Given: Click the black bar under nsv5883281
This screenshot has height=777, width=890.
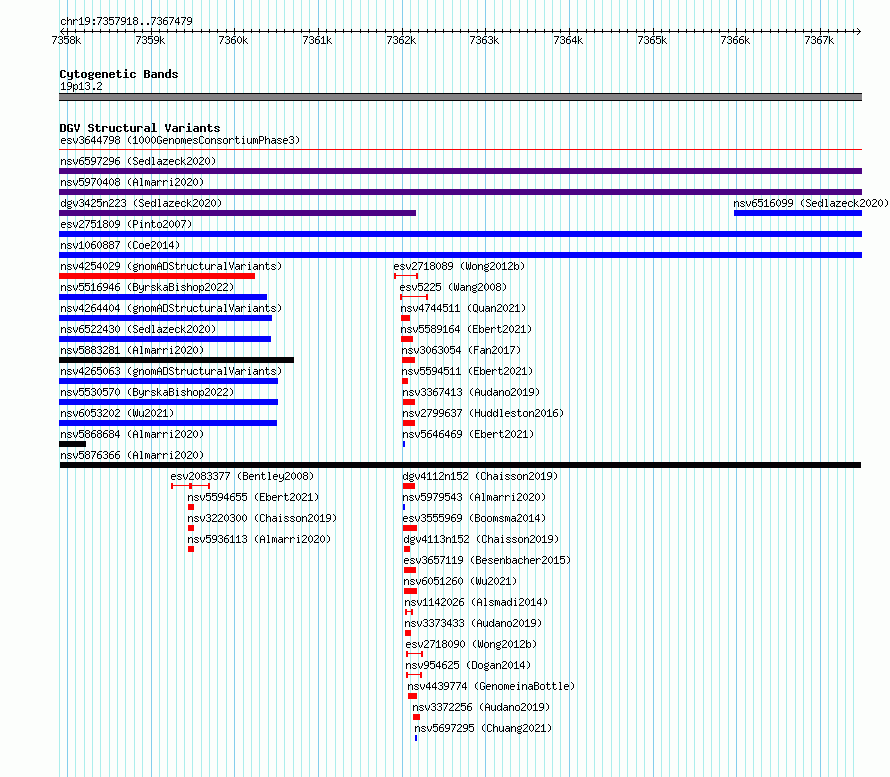Looking at the screenshot, I should coord(177,360).
